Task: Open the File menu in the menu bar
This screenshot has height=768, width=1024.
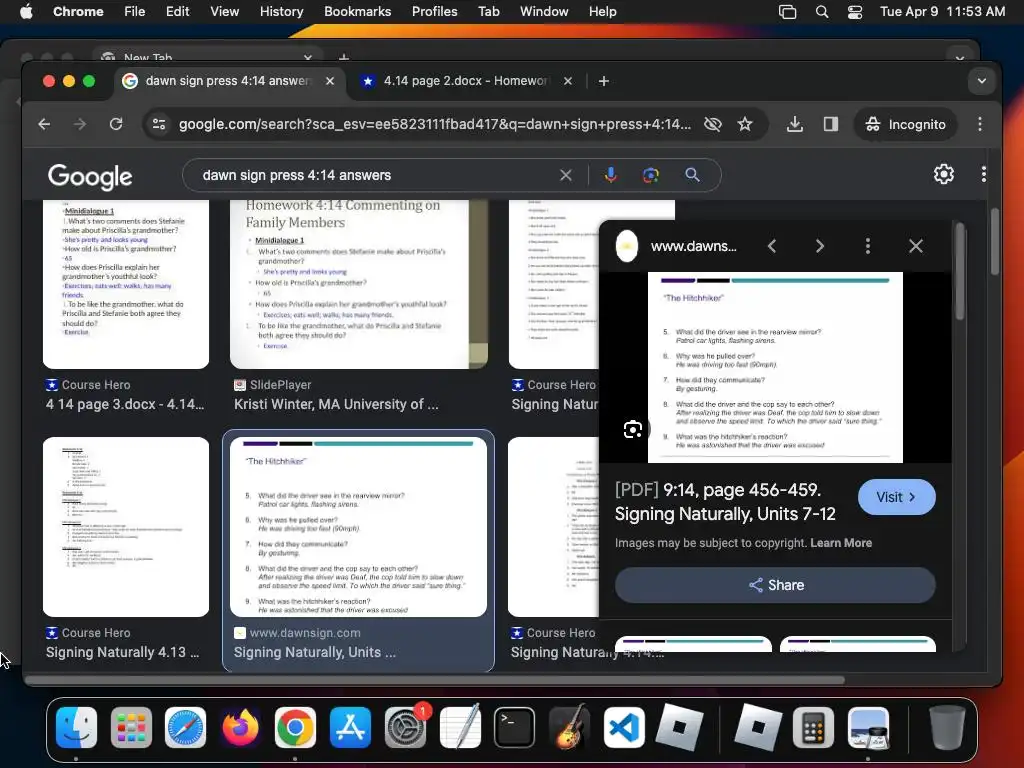Action: [135, 11]
